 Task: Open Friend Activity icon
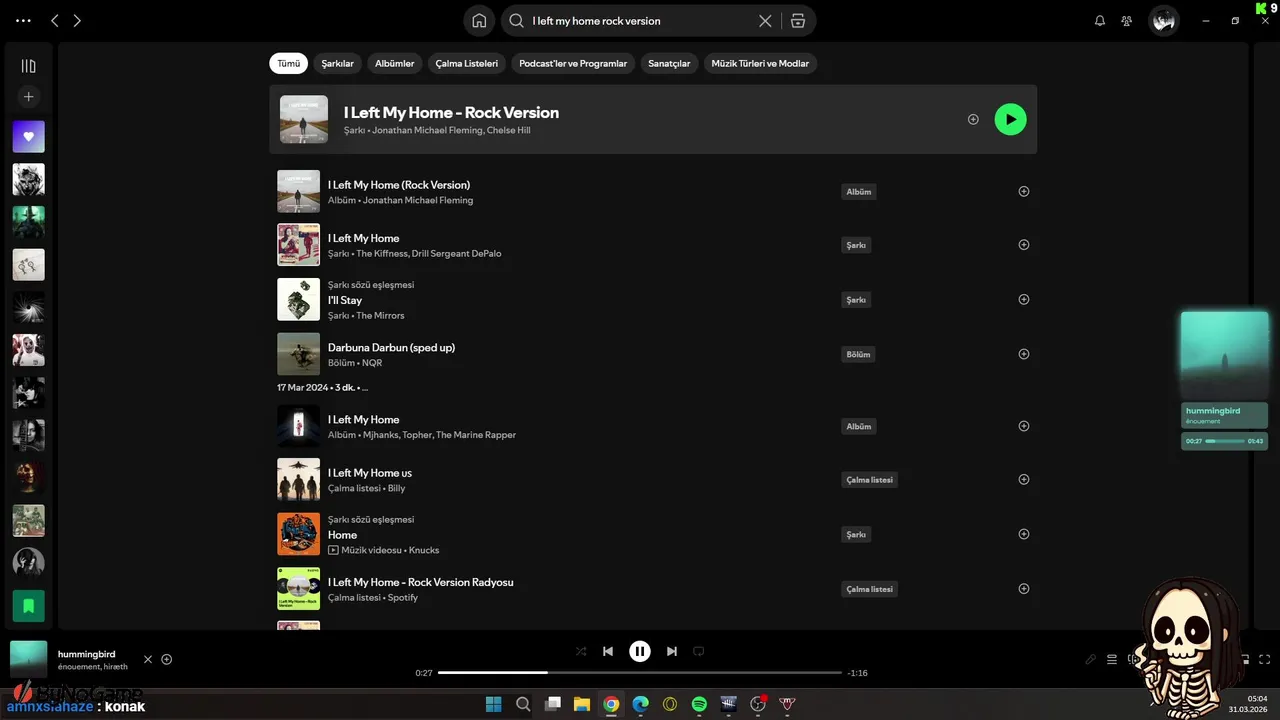click(x=1127, y=21)
